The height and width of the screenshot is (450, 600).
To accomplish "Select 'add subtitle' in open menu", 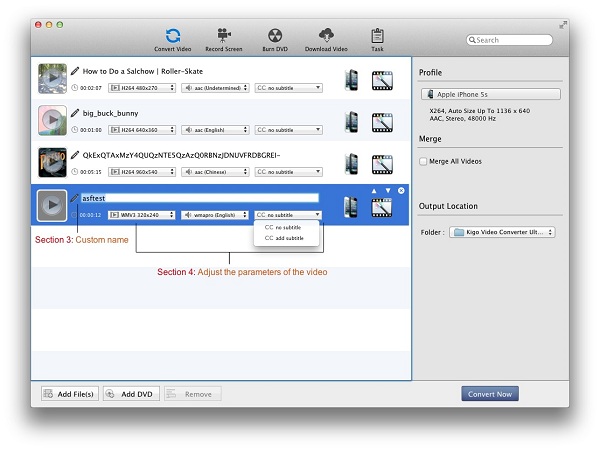I will [x=286, y=238].
